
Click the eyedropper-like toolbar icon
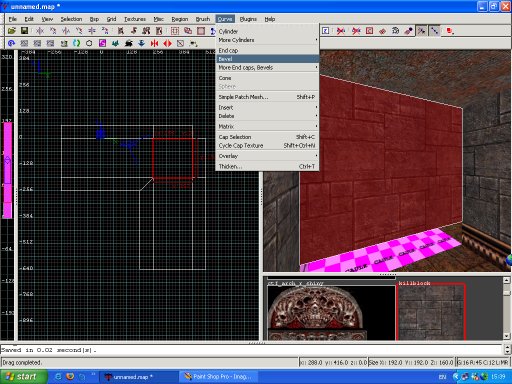(x=408, y=31)
